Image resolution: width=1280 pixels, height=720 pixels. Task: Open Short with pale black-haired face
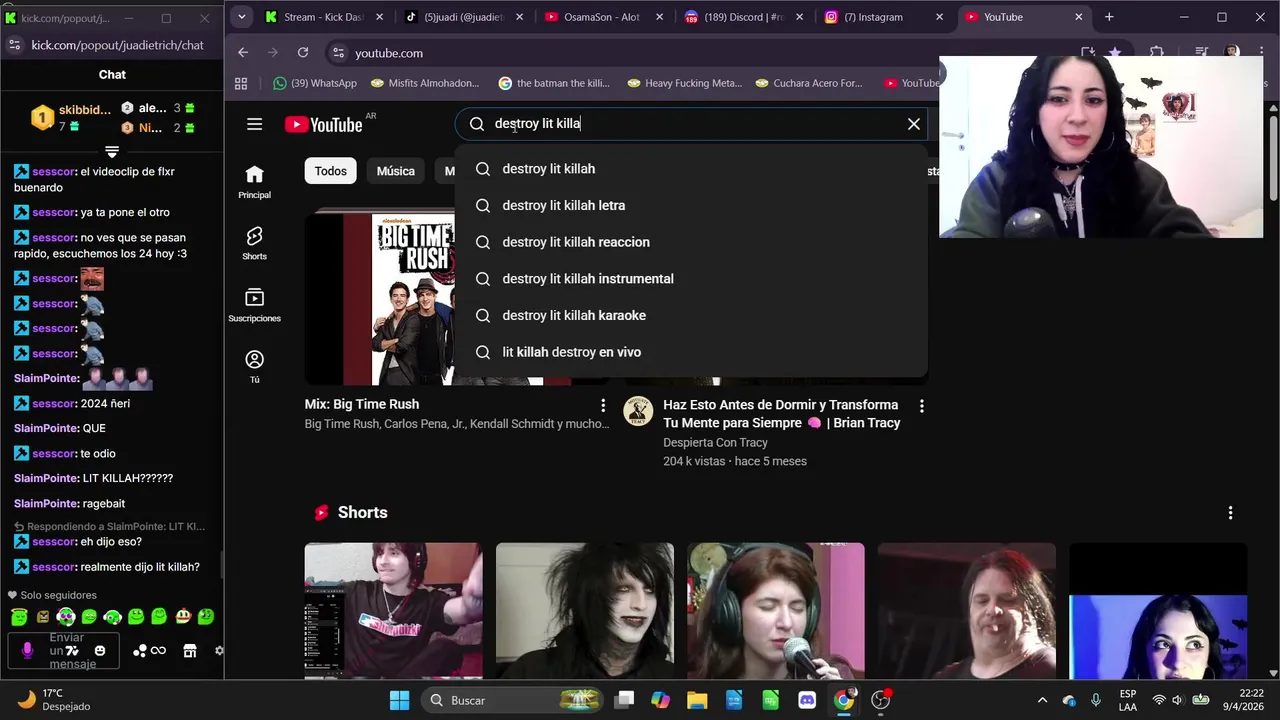pyautogui.click(x=585, y=611)
